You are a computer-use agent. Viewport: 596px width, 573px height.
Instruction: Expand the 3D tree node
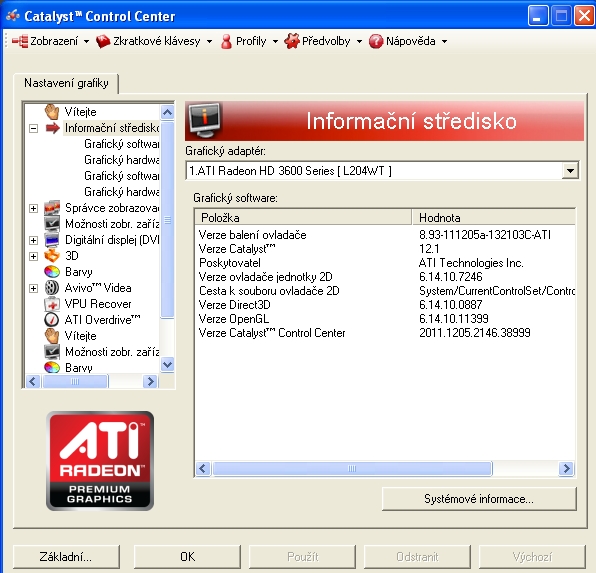click(33, 256)
